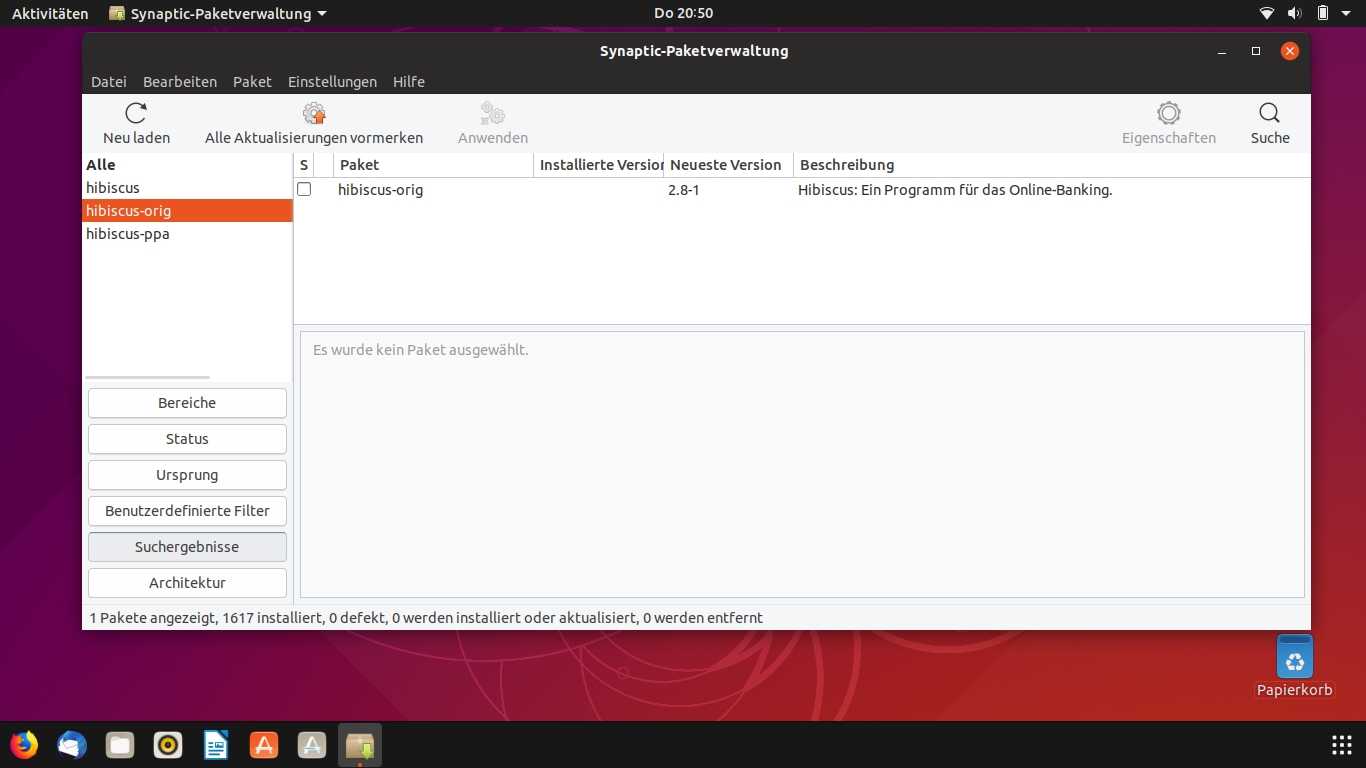Open the Datei menu
The height and width of the screenshot is (768, 1366).
(x=109, y=82)
